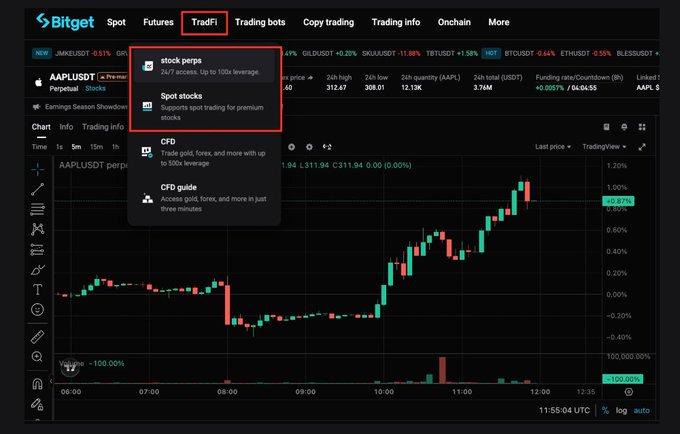
Task: Click the stock perps menu icon
Action: [x=148, y=66]
